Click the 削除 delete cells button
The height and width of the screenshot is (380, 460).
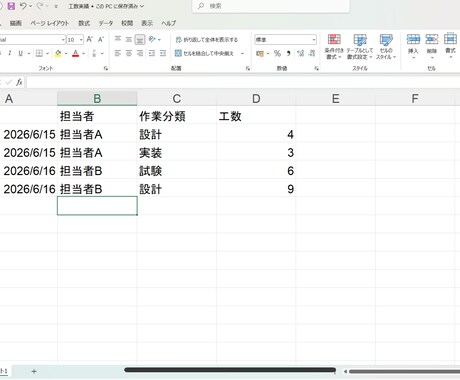(x=432, y=46)
